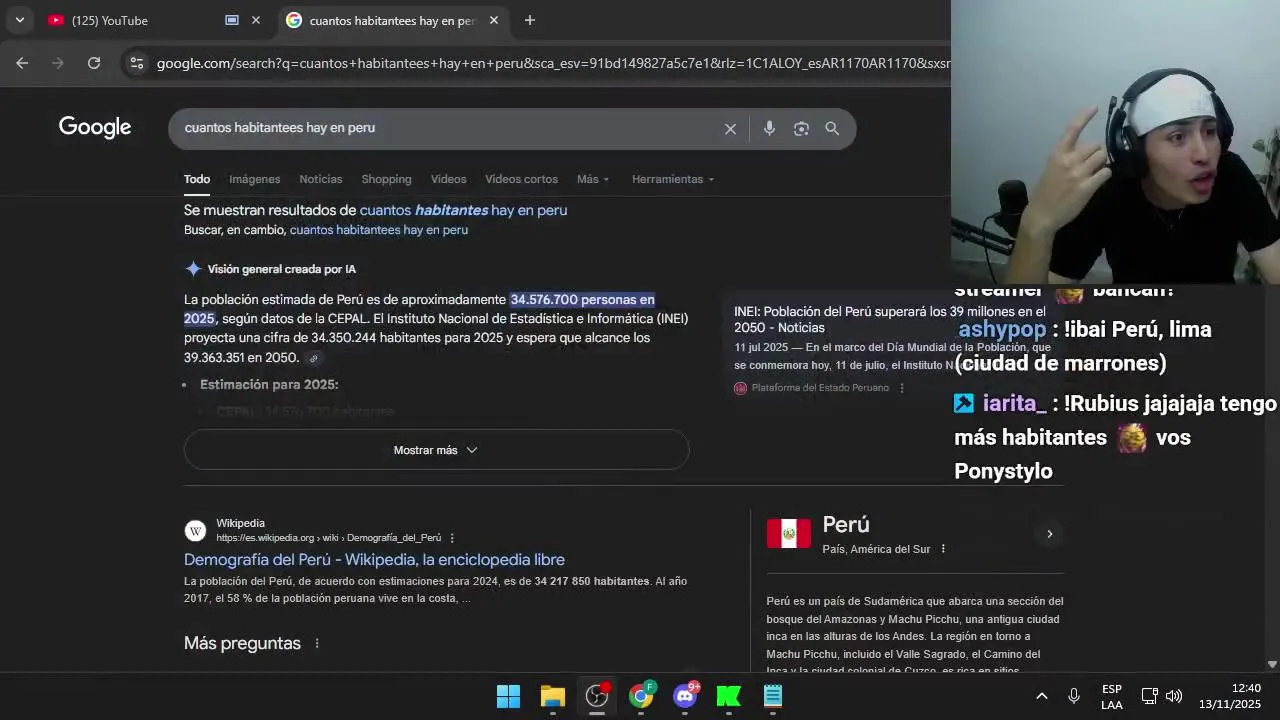Click the address bar URL

(x=553, y=63)
